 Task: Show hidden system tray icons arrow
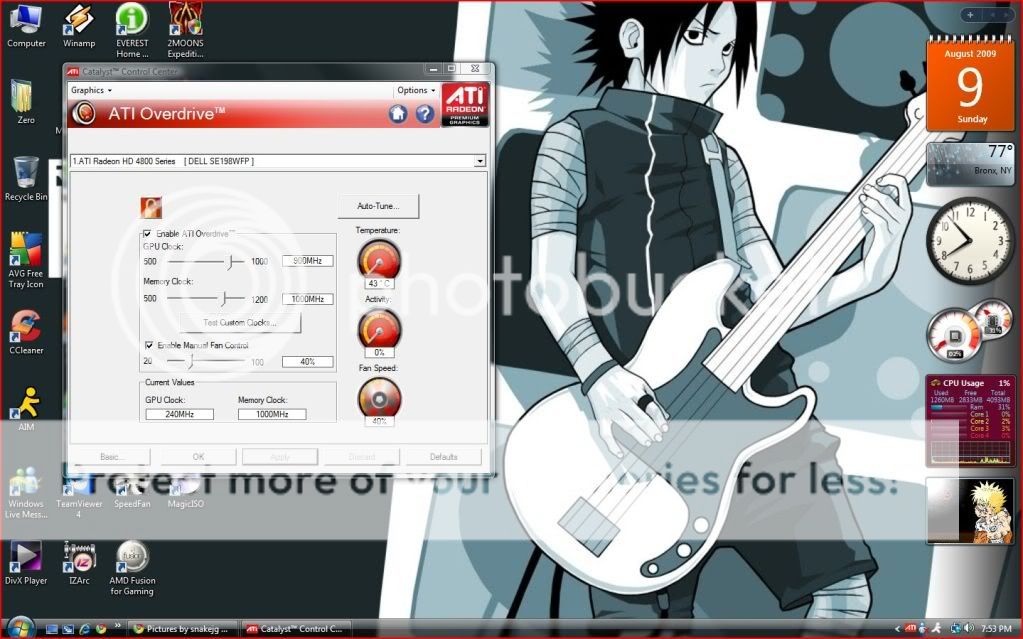point(897,629)
